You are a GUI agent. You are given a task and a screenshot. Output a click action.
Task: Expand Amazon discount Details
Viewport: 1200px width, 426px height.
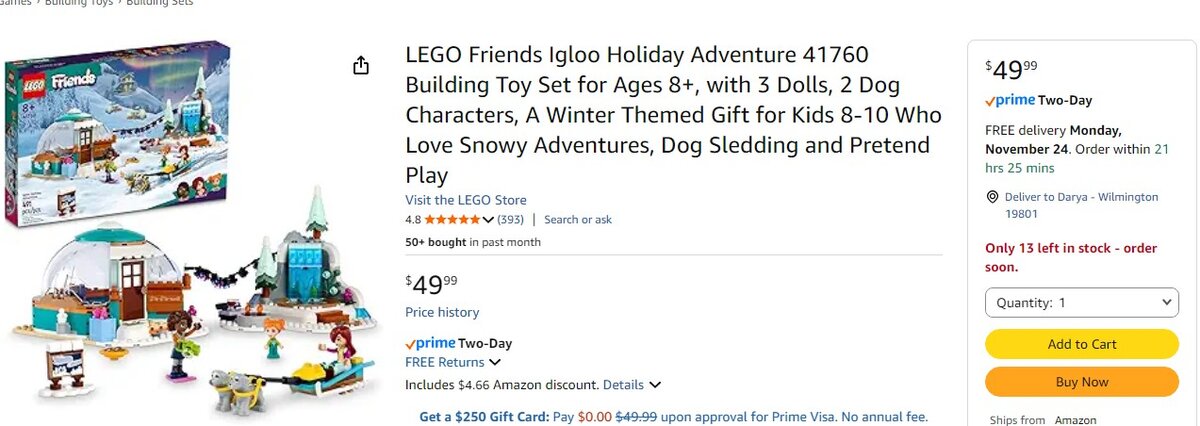655,384
